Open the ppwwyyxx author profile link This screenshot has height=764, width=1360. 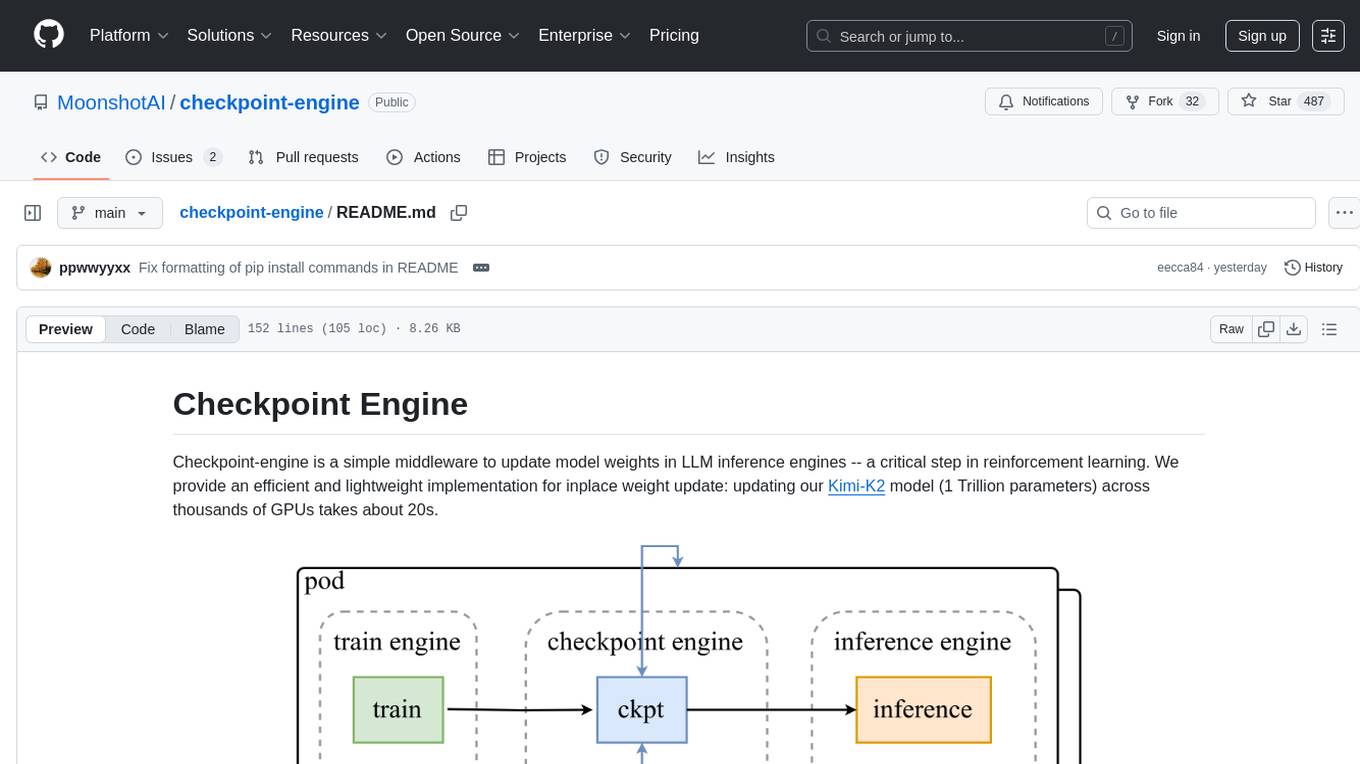pos(94,268)
